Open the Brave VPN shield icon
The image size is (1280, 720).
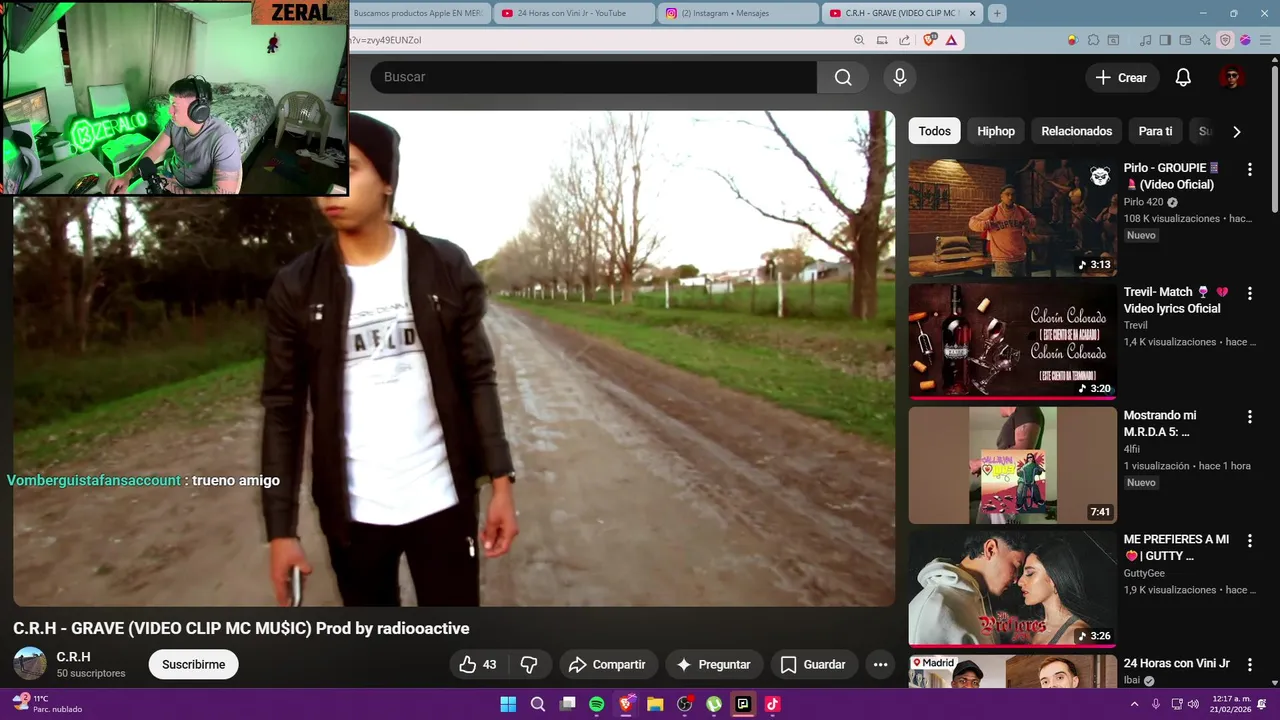pyautogui.click(x=1225, y=40)
